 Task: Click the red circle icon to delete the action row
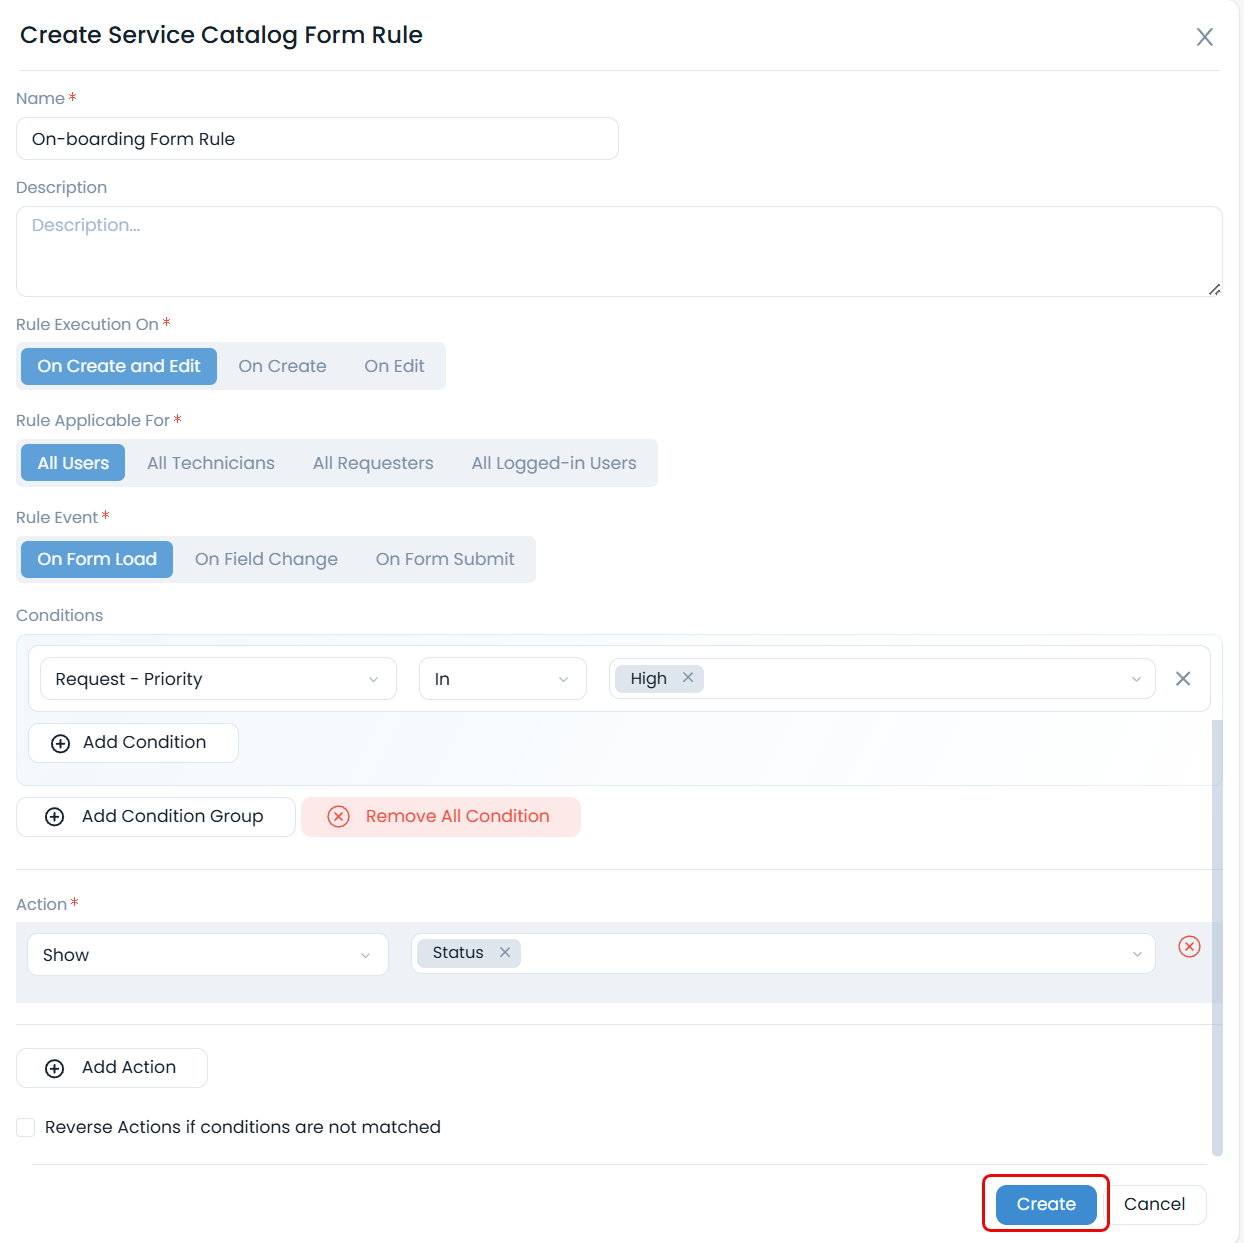coord(1189,947)
